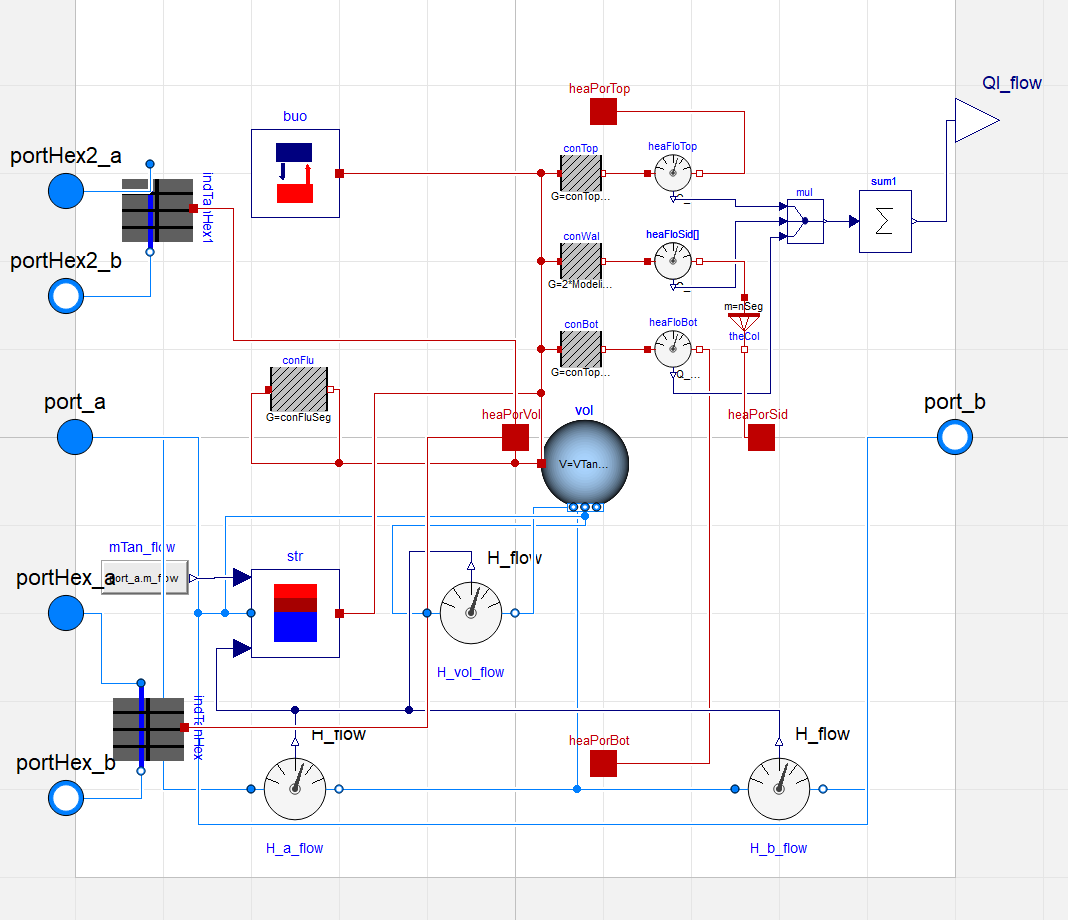Image resolution: width=1068 pixels, height=920 pixels.
Task: Click the conTop thermal conductor
Action: click(x=581, y=174)
